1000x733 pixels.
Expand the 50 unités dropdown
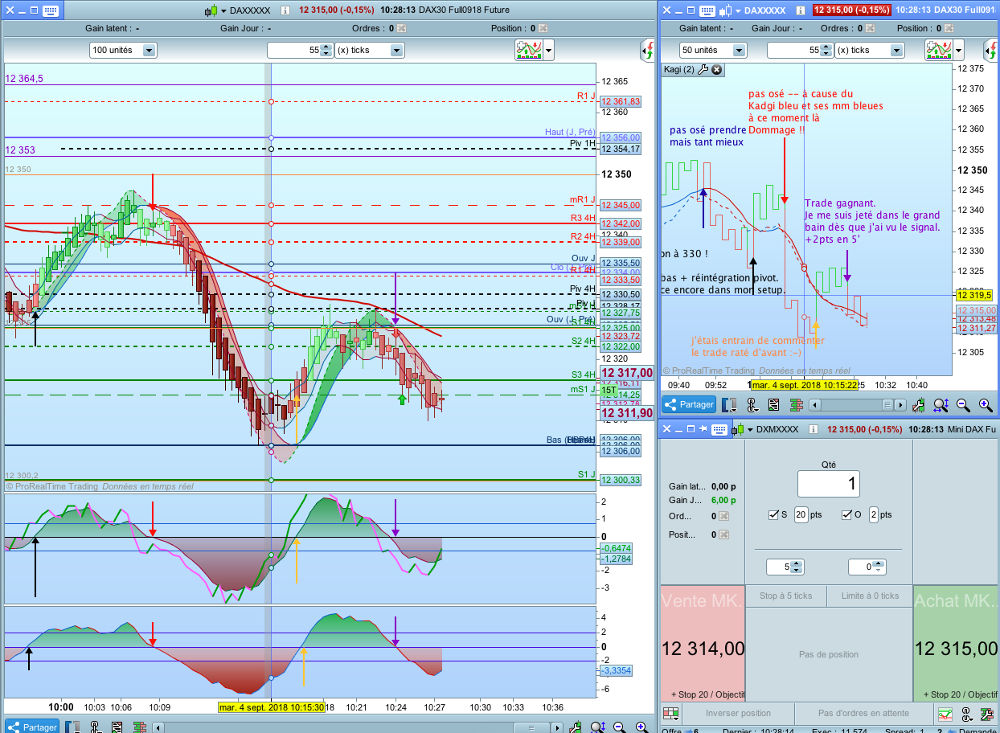click(x=739, y=50)
